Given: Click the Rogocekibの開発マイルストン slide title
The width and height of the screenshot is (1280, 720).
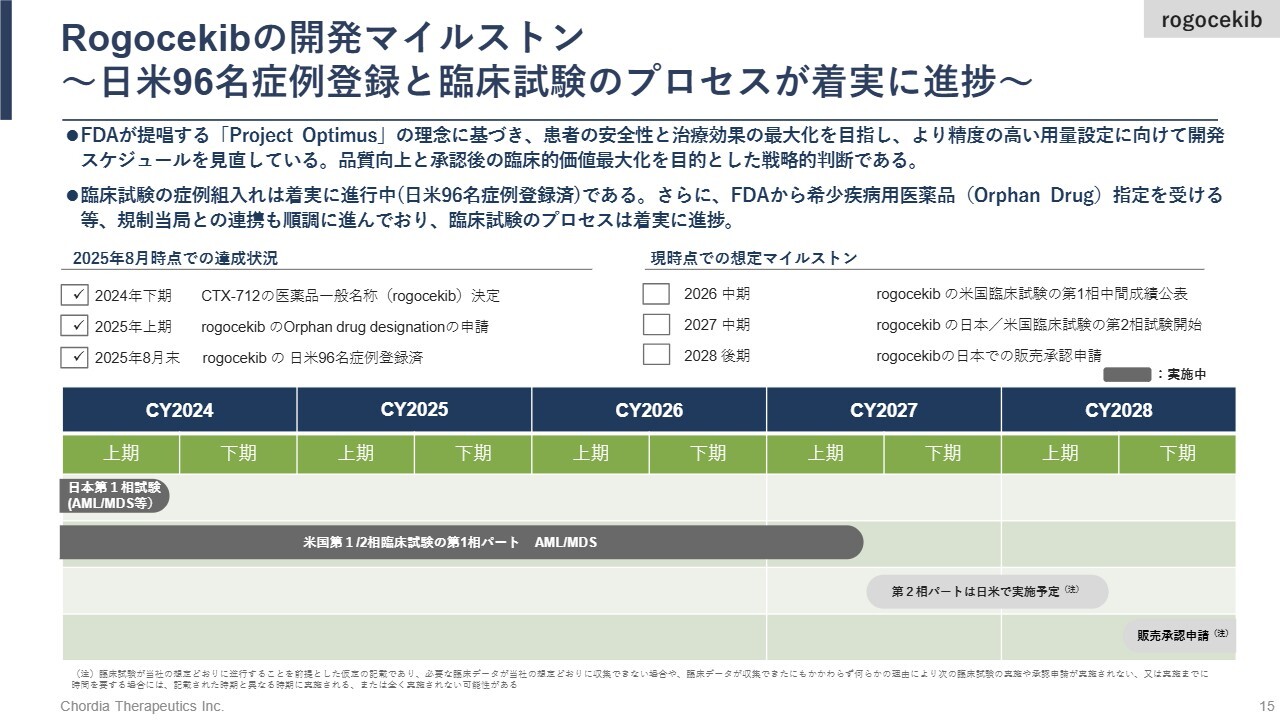Looking at the screenshot, I should (322, 38).
